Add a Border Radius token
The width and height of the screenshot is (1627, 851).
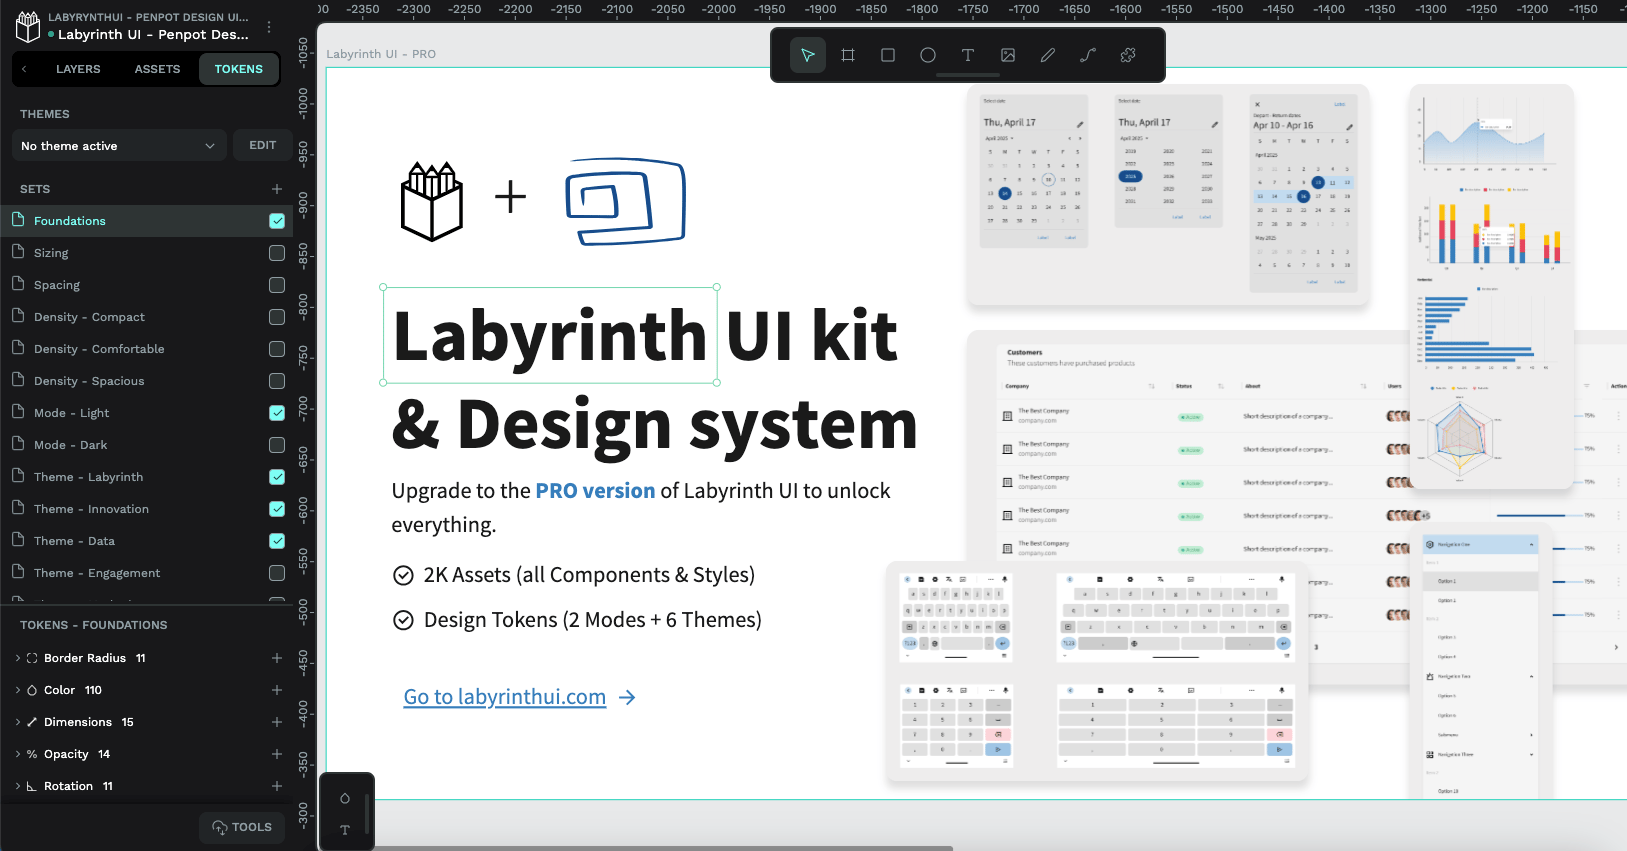(277, 658)
